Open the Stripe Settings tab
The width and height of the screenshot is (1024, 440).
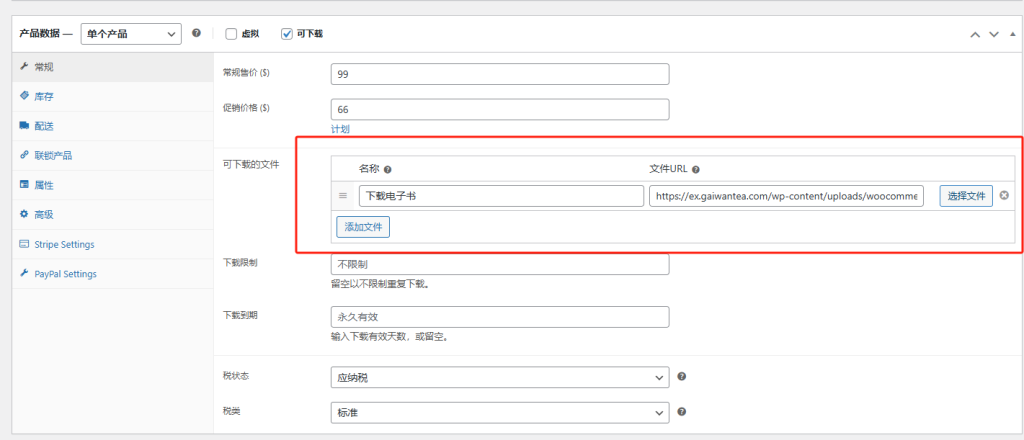pyautogui.click(x=64, y=244)
